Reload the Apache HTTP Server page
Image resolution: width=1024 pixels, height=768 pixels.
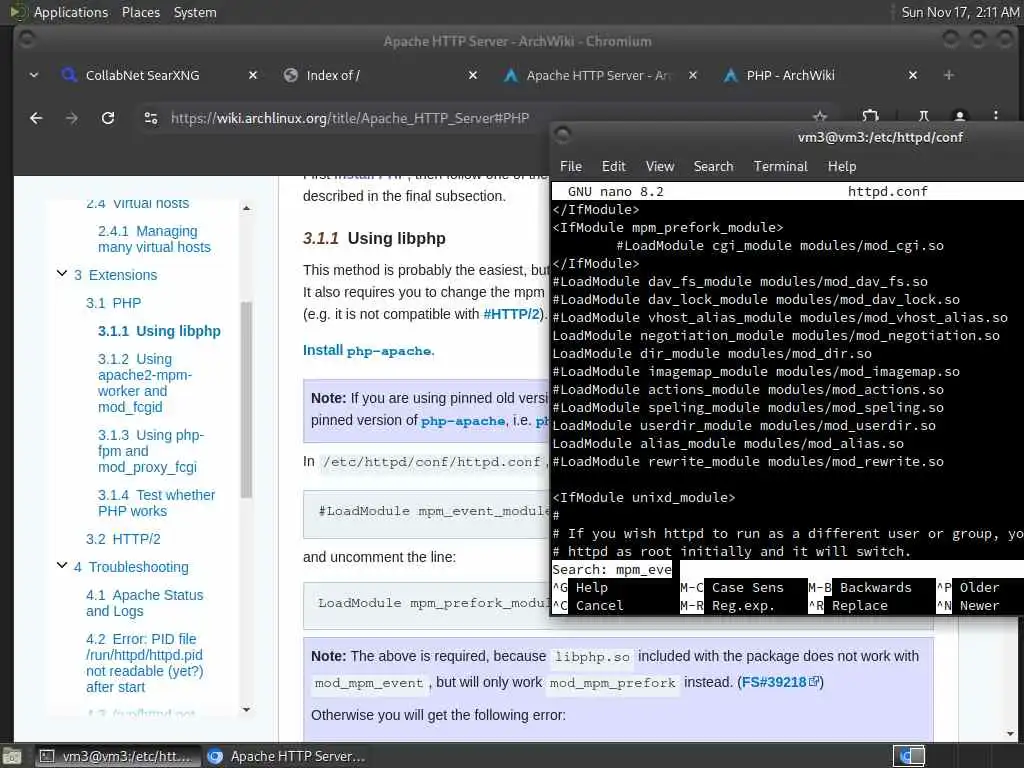(108, 118)
